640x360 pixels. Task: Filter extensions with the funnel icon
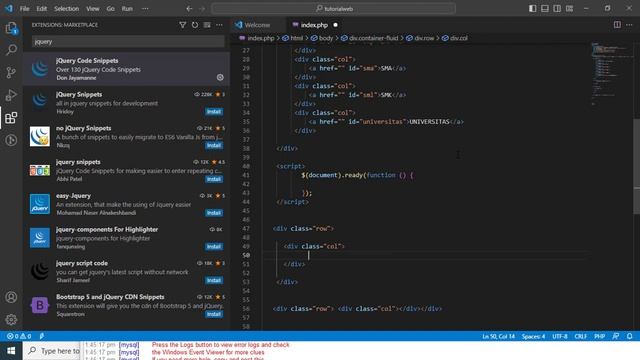pos(182,25)
